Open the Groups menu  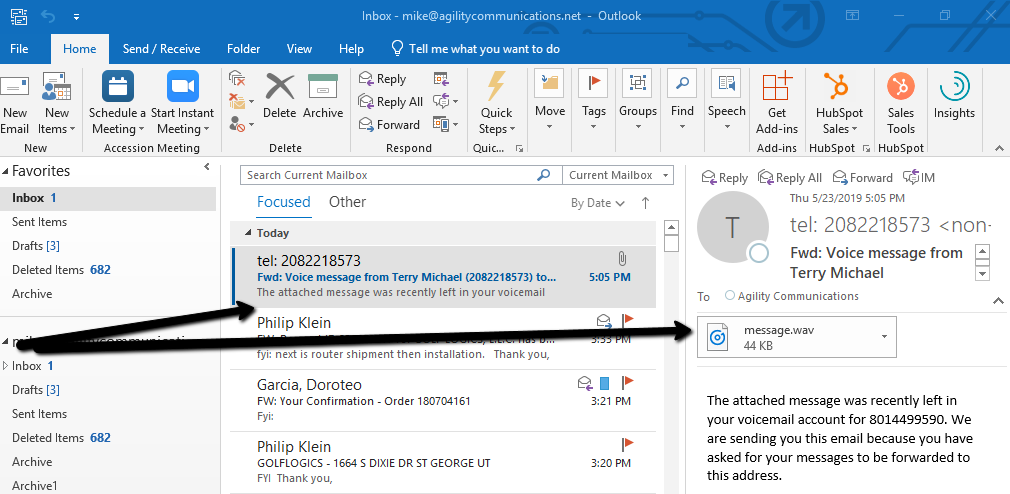(638, 102)
